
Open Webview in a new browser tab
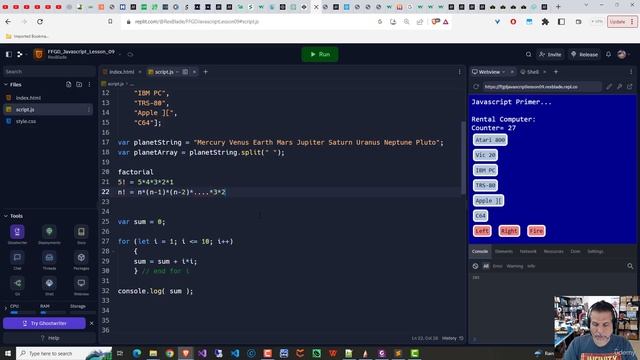pyautogui.click(x=629, y=87)
